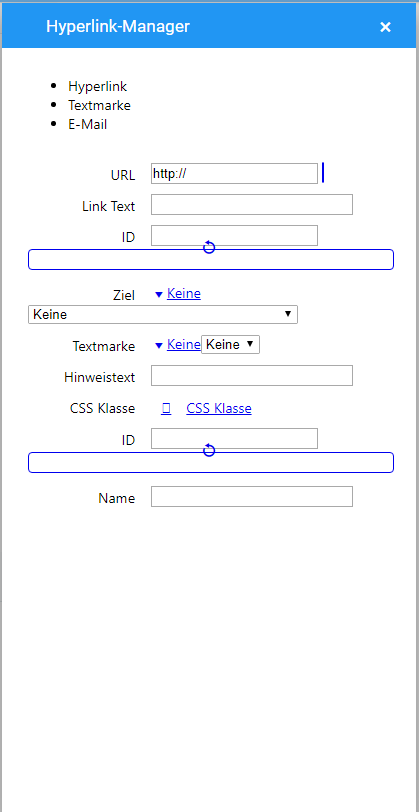
Task: Click the refresh icon under CSS Klasse's ID field
Action: pyautogui.click(x=209, y=450)
